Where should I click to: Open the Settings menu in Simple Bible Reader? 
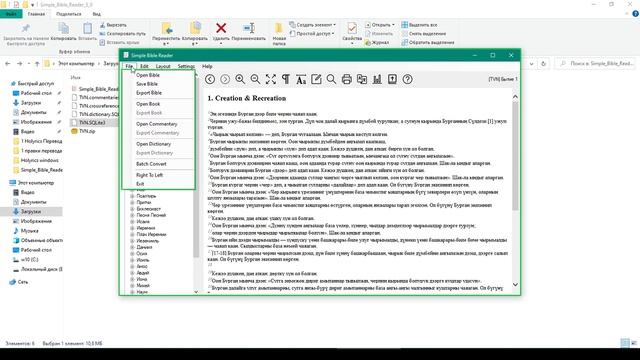point(186,66)
